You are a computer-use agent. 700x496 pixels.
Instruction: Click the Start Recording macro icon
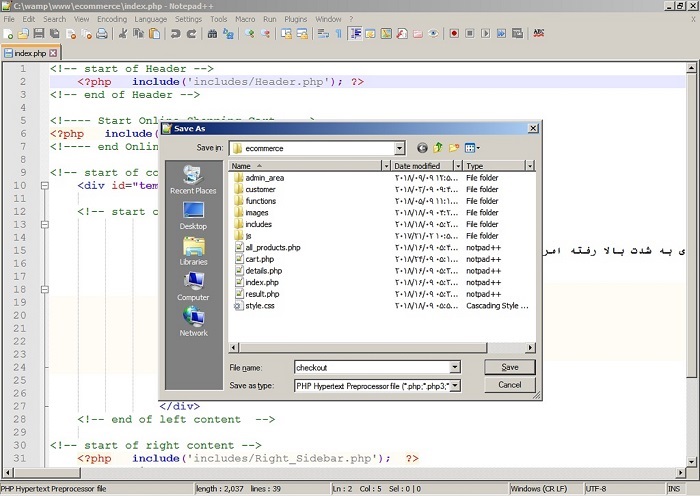tap(454, 33)
